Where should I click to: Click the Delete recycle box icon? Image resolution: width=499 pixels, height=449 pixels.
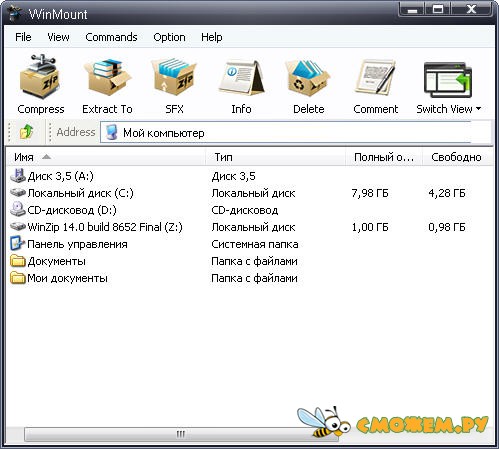tap(308, 77)
